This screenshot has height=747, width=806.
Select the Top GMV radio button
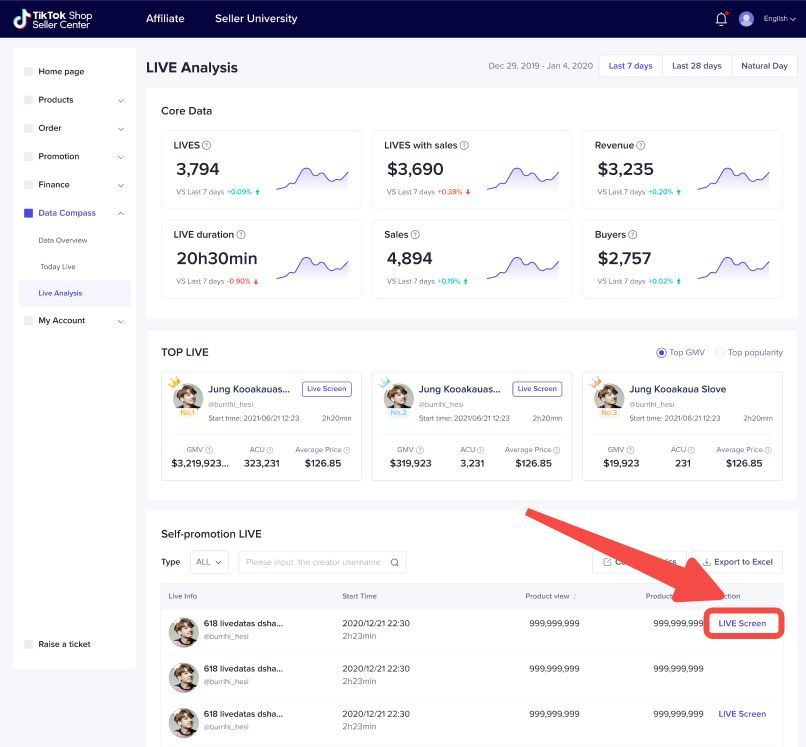point(661,353)
